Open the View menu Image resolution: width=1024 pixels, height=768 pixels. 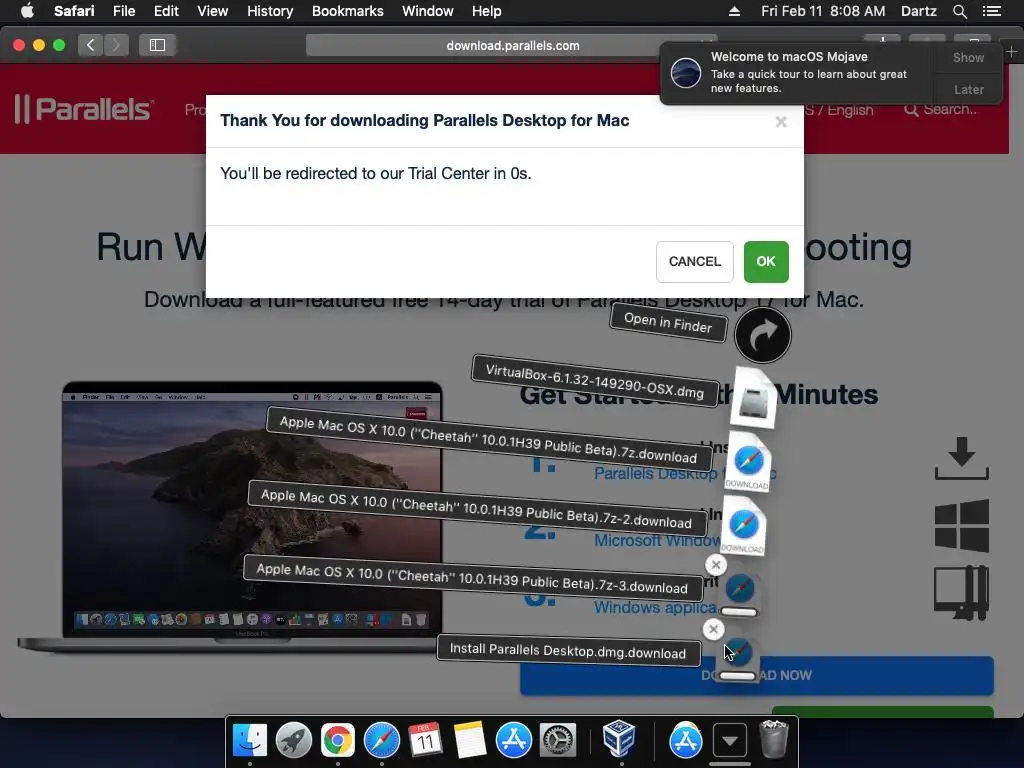tap(213, 11)
